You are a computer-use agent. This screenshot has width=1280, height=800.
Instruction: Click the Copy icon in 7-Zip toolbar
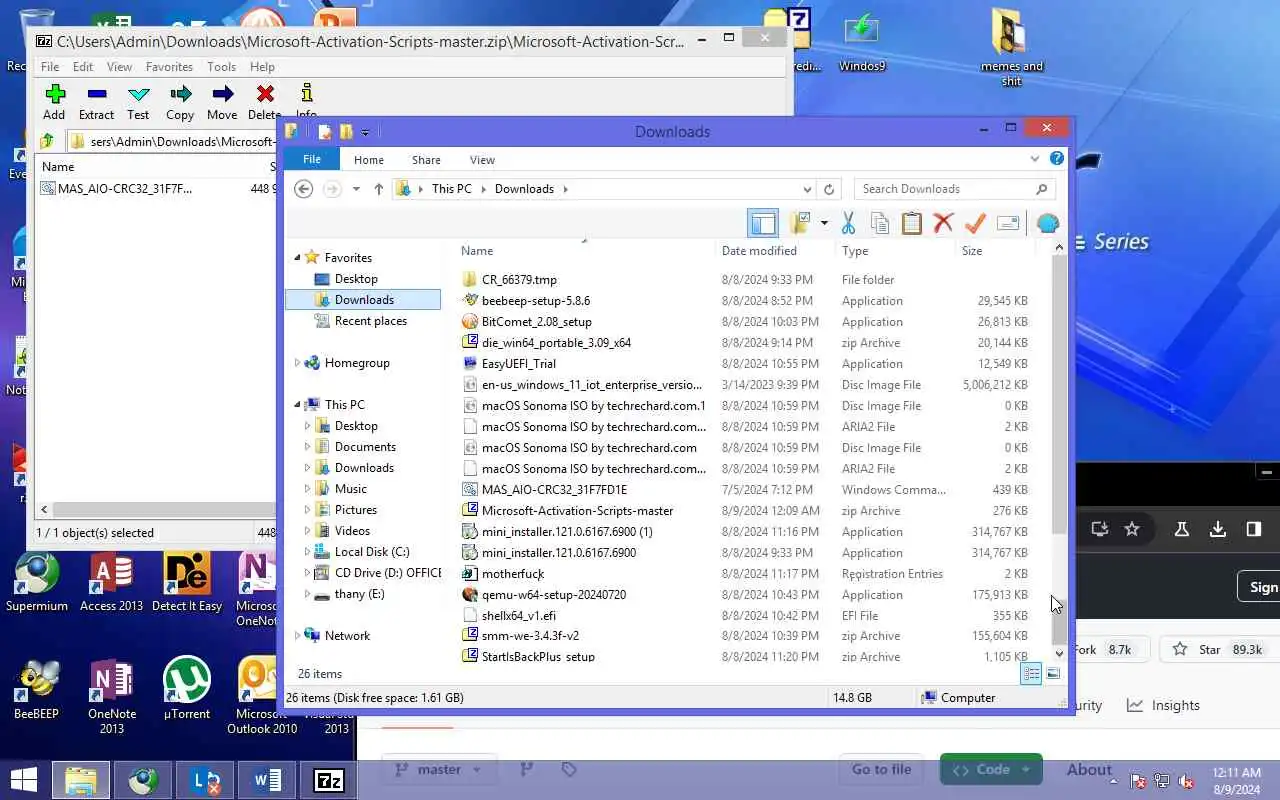(x=180, y=95)
